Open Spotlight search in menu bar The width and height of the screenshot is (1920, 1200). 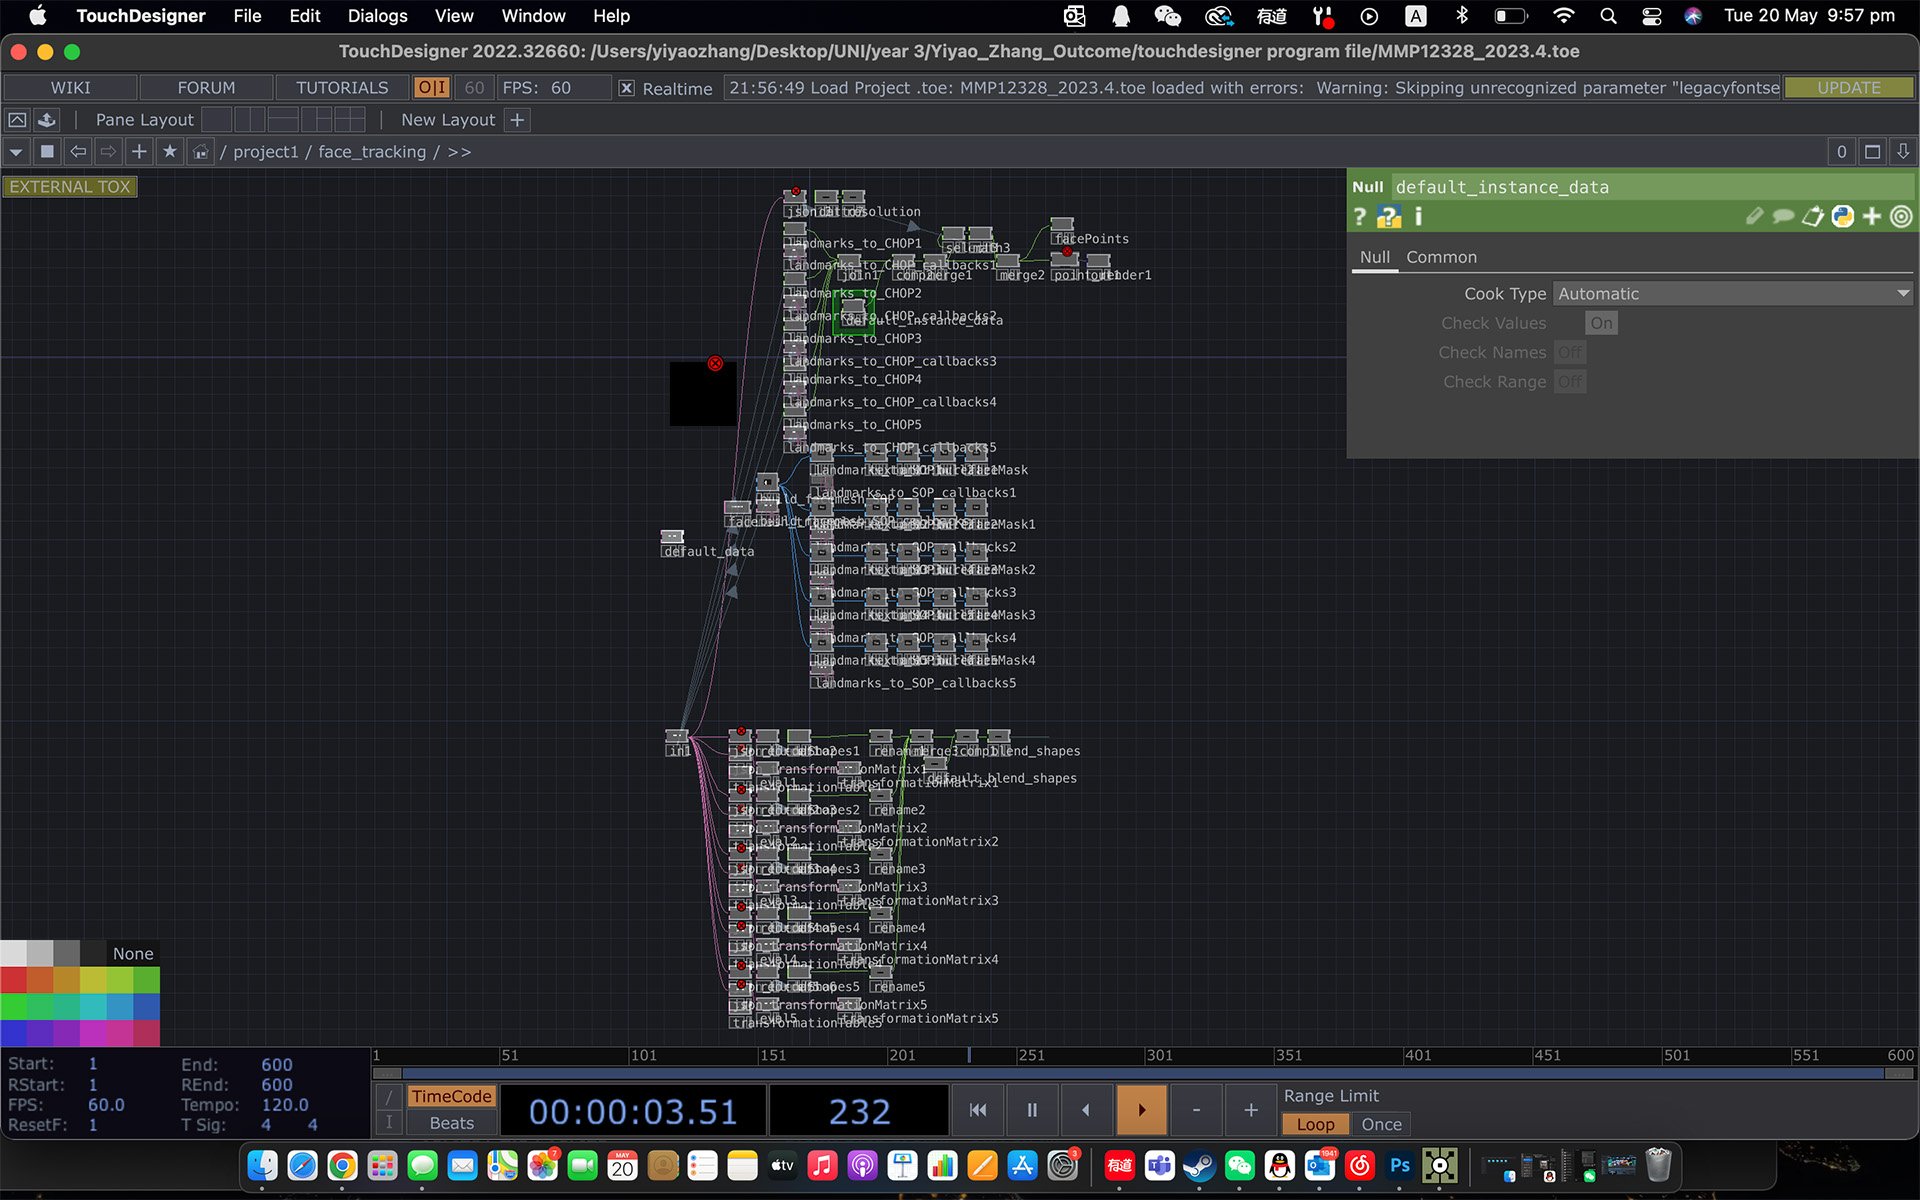[x=1608, y=16]
